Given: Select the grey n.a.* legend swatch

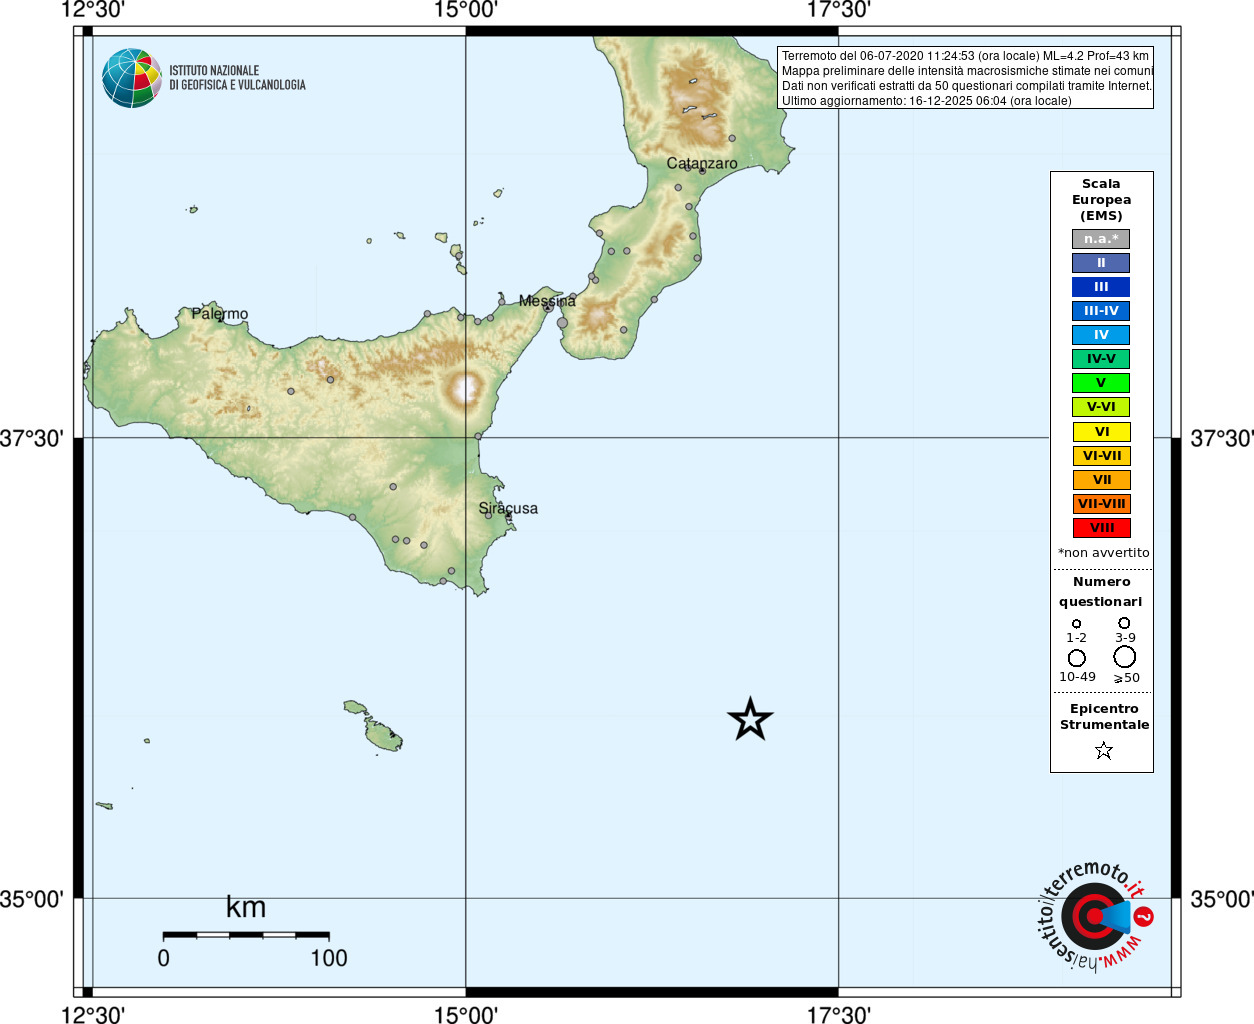Looking at the screenshot, I should [x=1101, y=239].
